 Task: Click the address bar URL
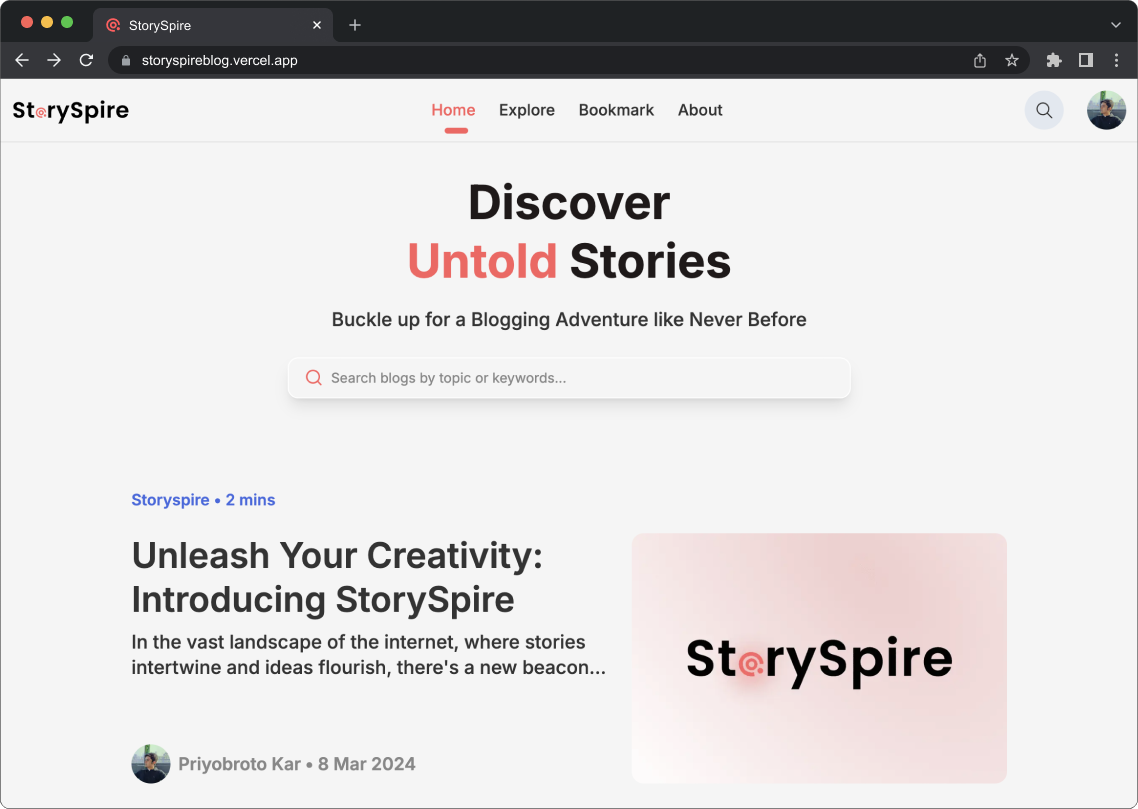pos(219,60)
